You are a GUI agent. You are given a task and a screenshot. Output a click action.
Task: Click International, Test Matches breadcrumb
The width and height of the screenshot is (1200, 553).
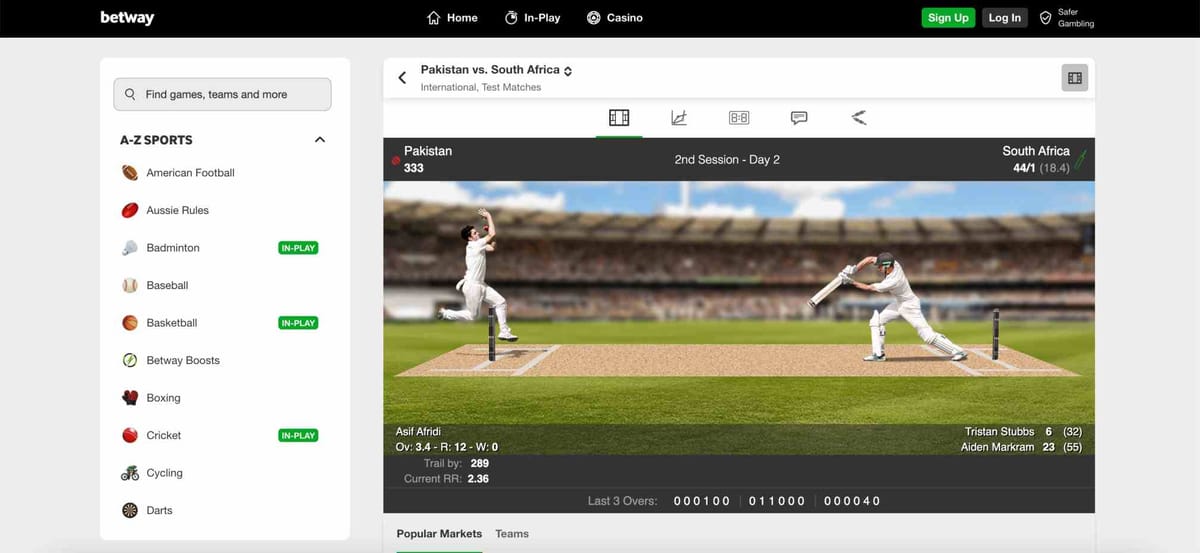point(481,87)
